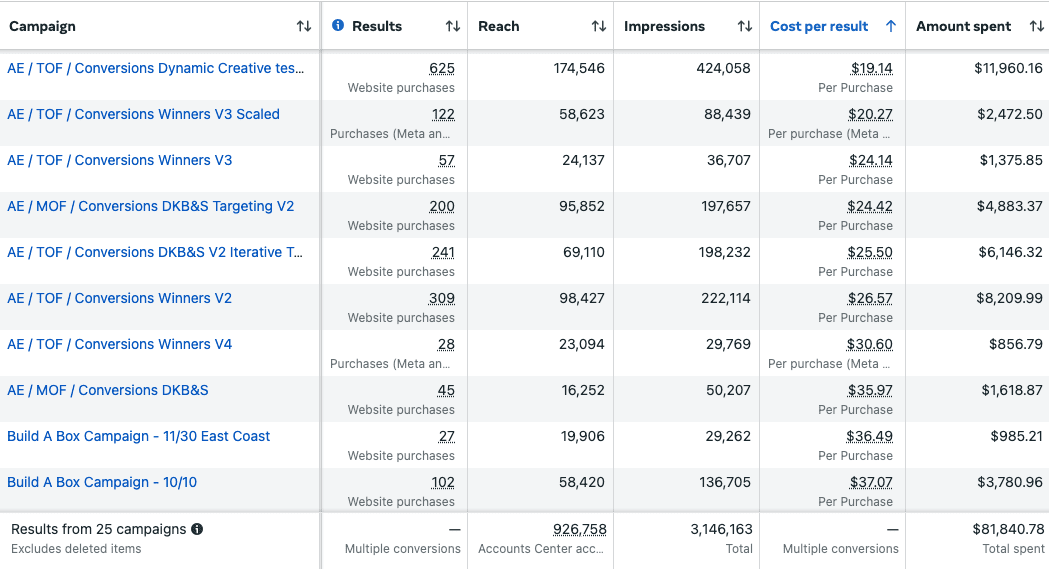Click the 200 results value
Viewport: 1049px width, 569px height.
[x=442, y=207]
